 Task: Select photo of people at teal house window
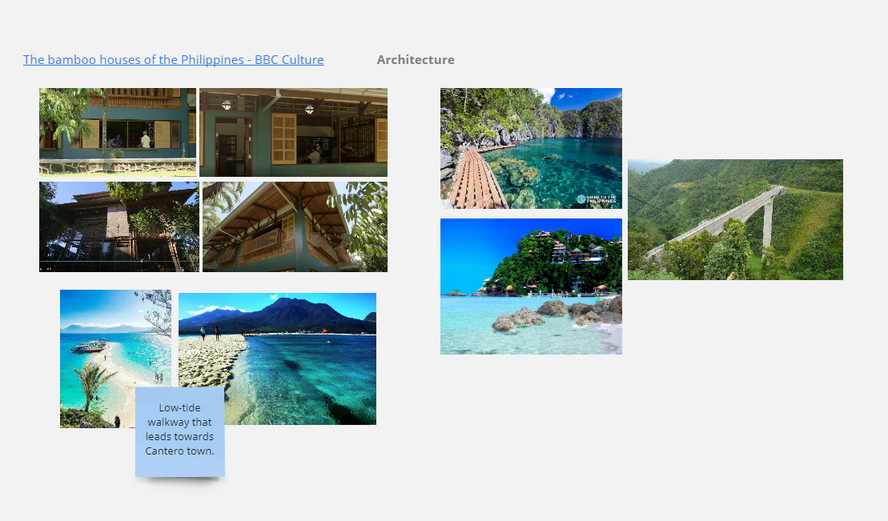(118, 132)
